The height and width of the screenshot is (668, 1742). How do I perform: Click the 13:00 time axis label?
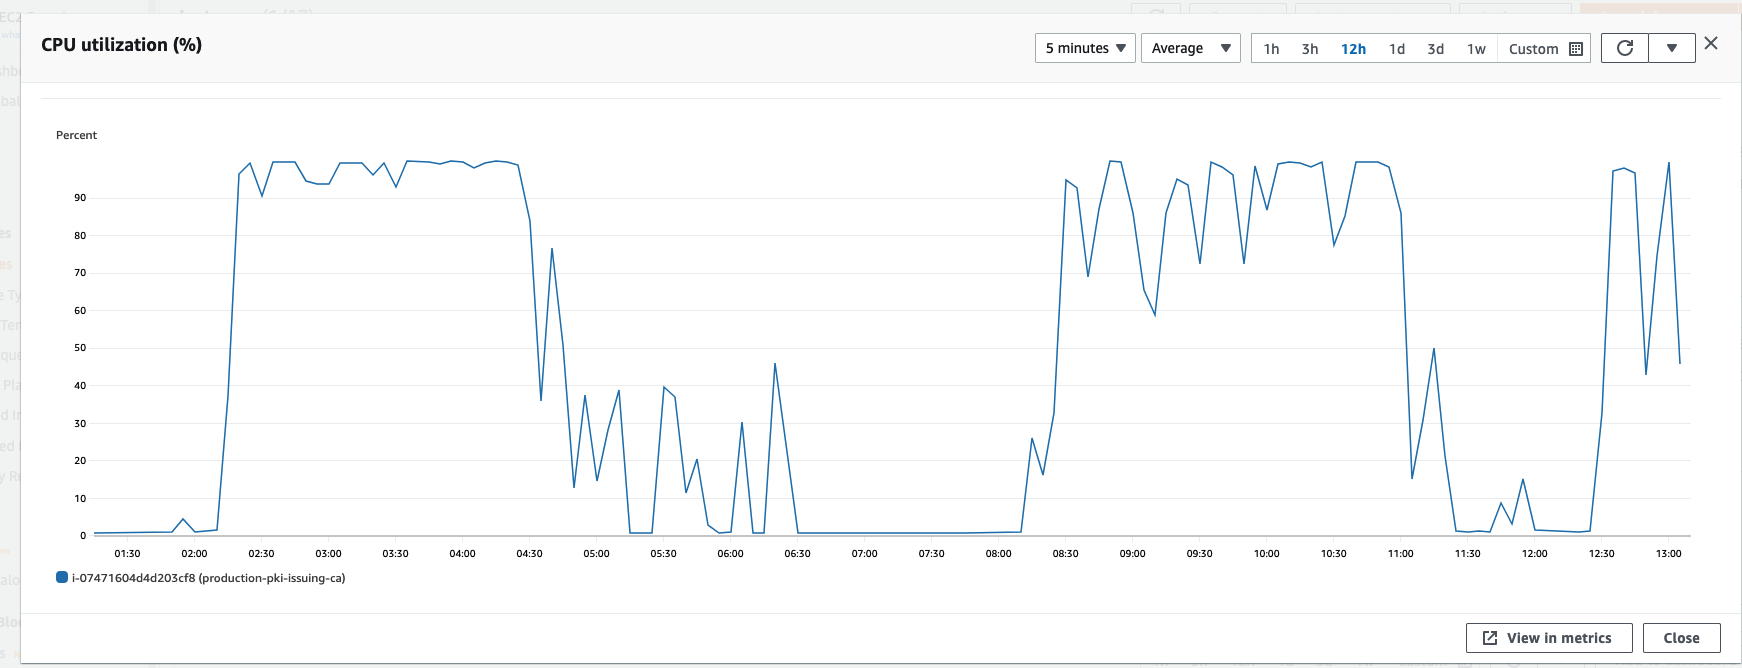tap(1668, 553)
